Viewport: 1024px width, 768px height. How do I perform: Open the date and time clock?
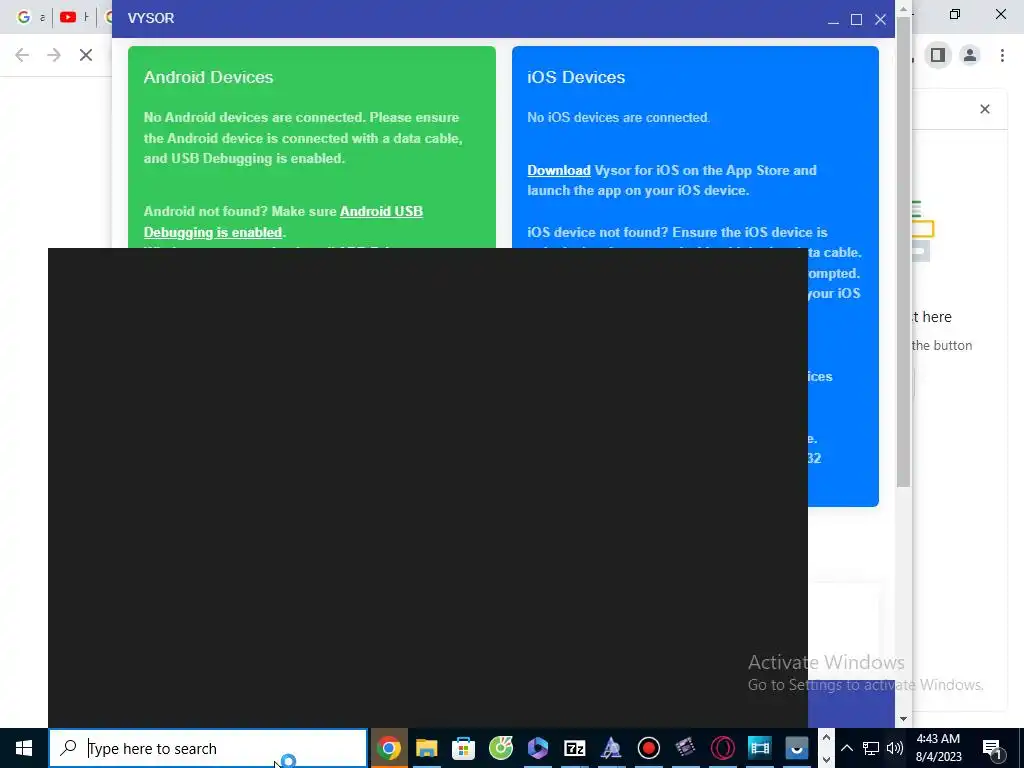click(x=938, y=748)
